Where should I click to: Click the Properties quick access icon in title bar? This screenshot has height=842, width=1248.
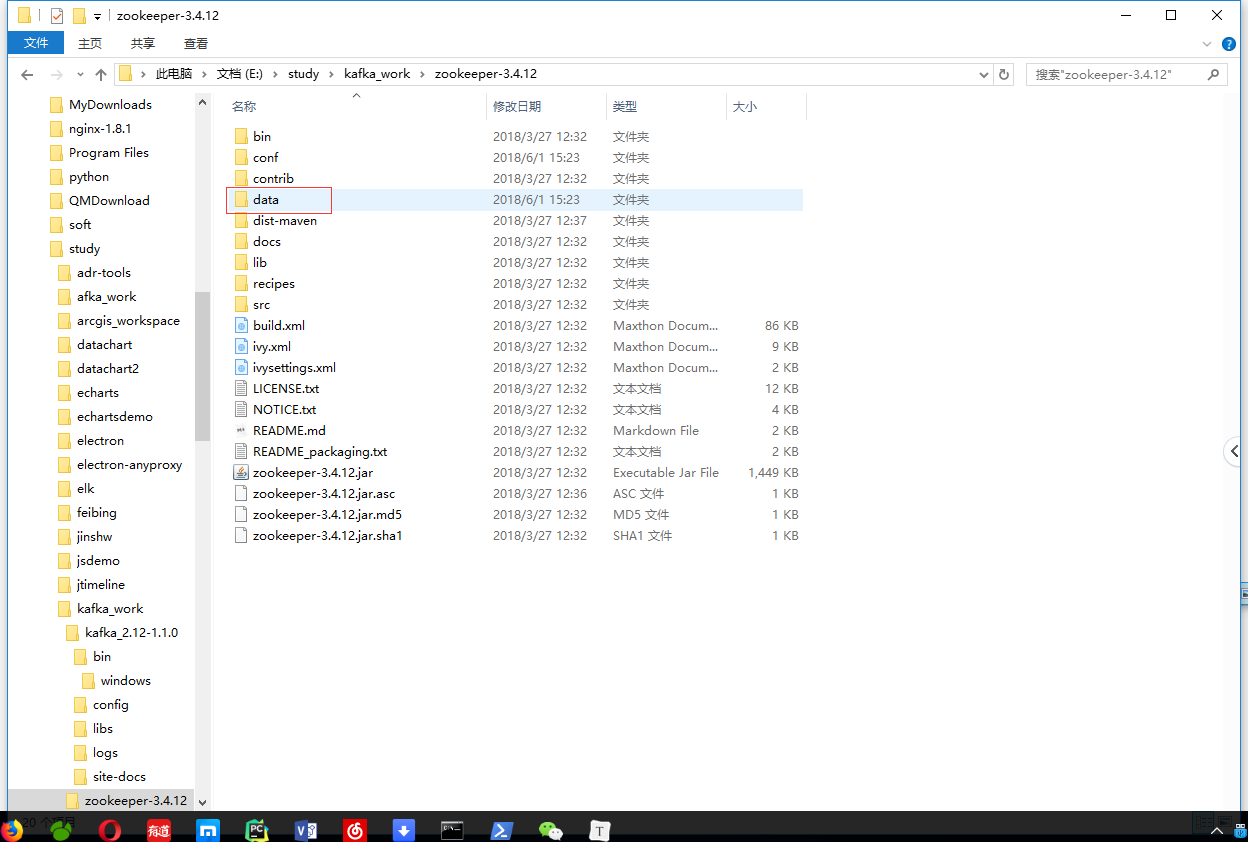[56, 15]
